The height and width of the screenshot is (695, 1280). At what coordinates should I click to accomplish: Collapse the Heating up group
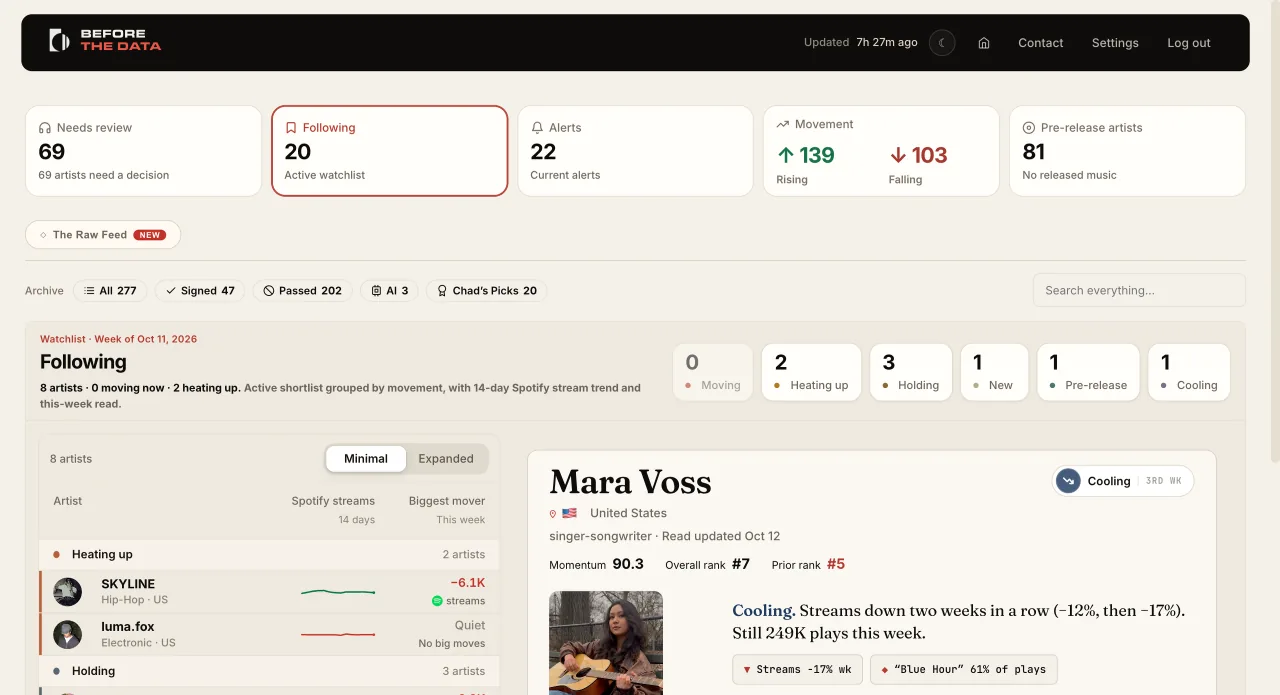[x=269, y=554]
